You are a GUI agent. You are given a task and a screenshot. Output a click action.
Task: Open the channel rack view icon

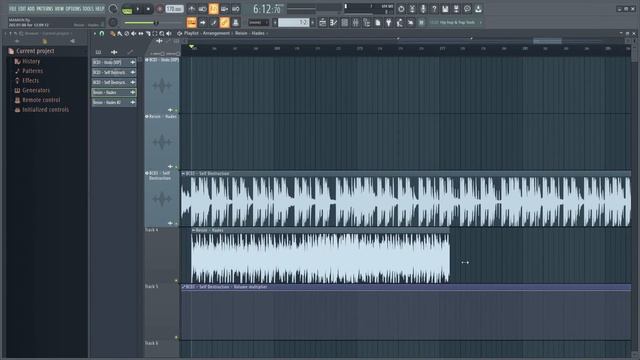coord(344,22)
